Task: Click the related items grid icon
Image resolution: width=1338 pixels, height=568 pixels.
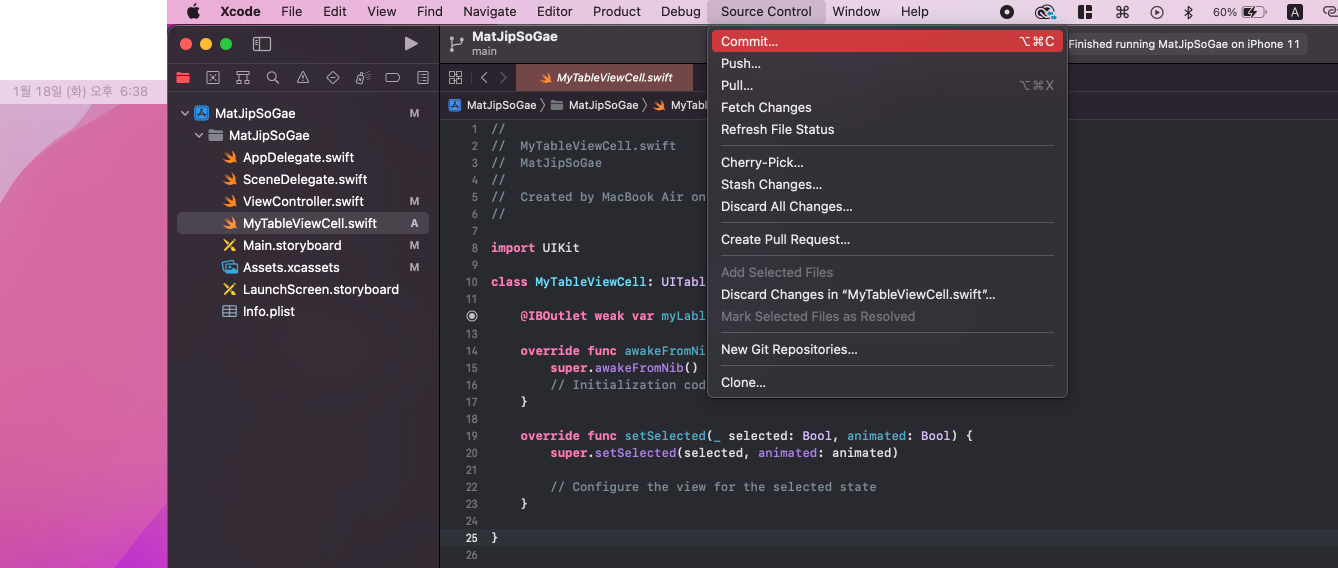Action: pyautogui.click(x=455, y=77)
